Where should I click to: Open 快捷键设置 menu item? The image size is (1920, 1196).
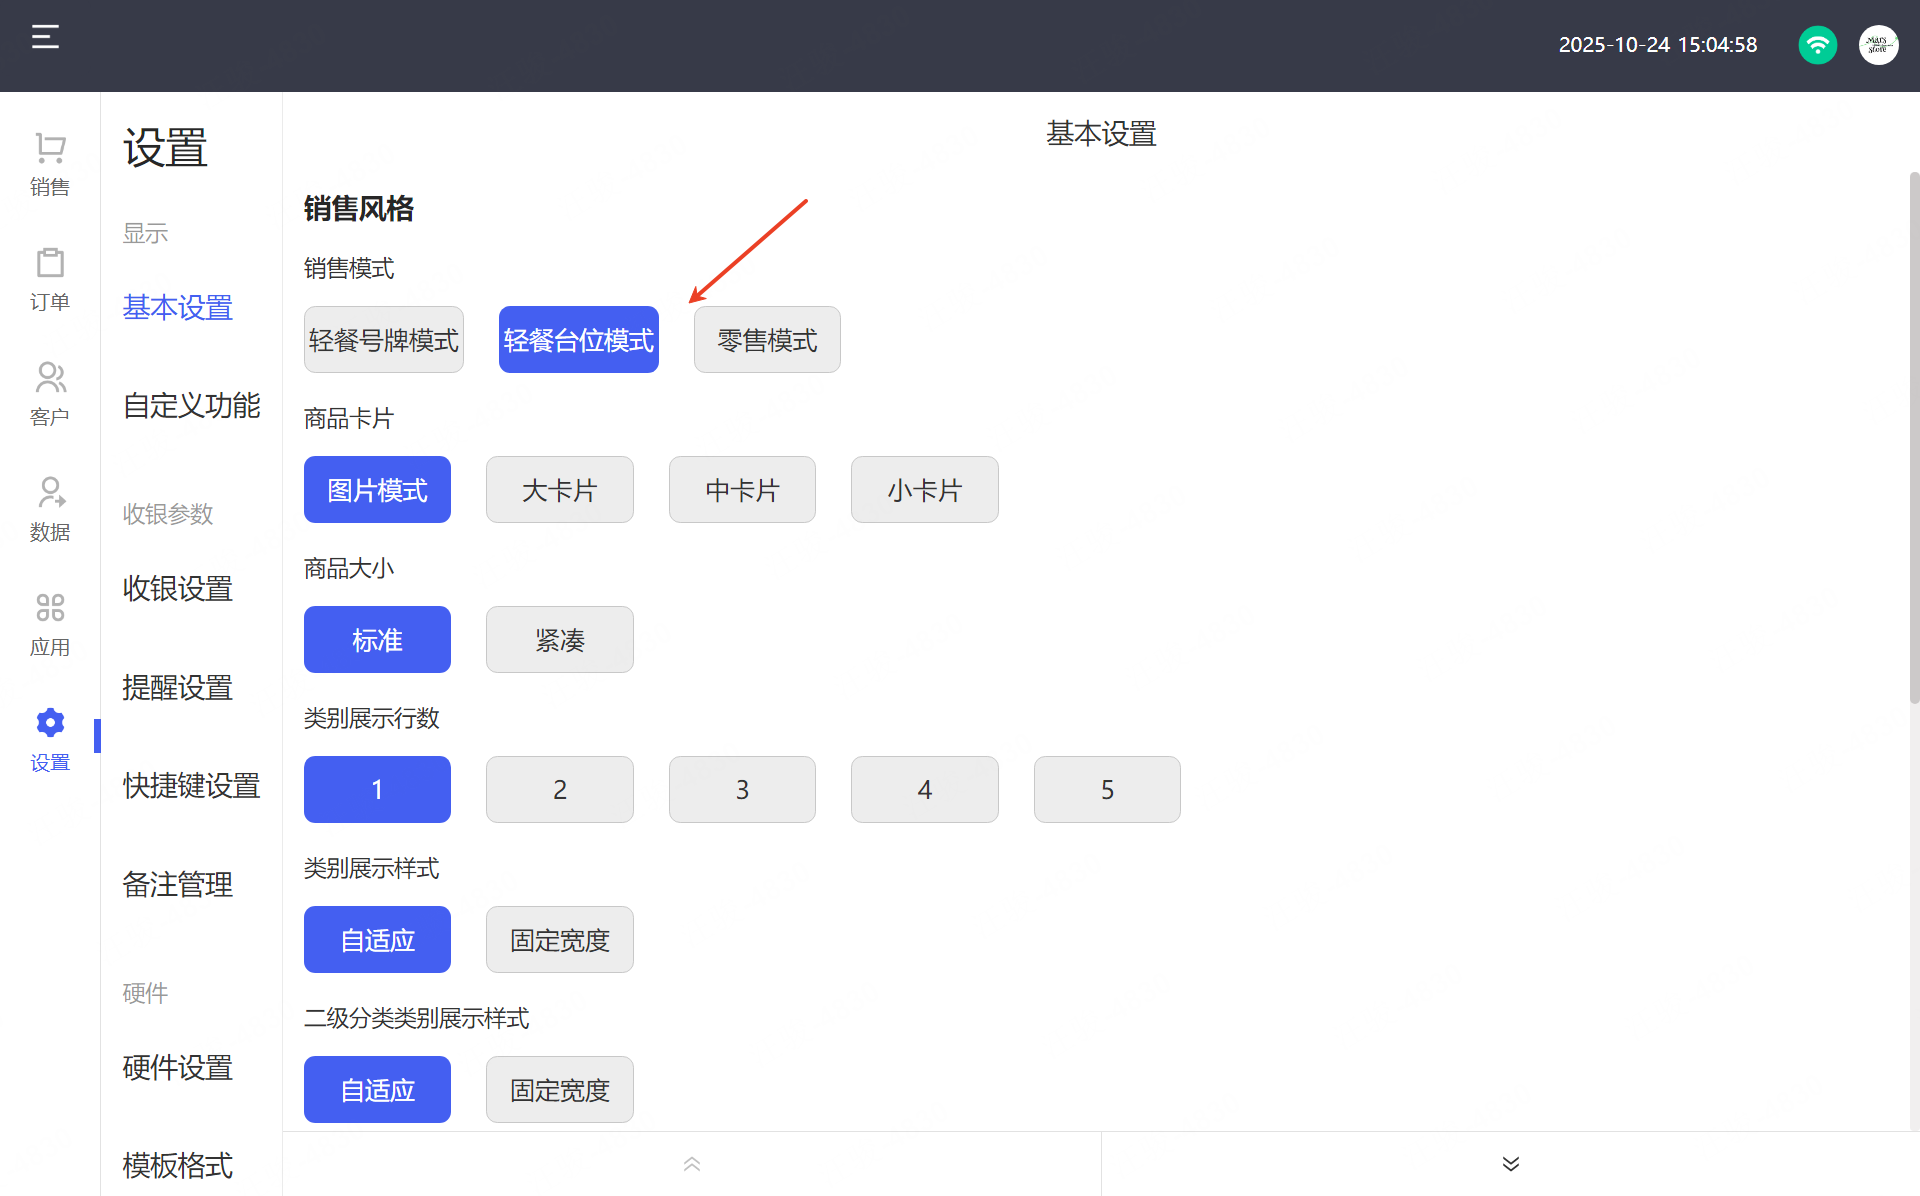coord(191,785)
